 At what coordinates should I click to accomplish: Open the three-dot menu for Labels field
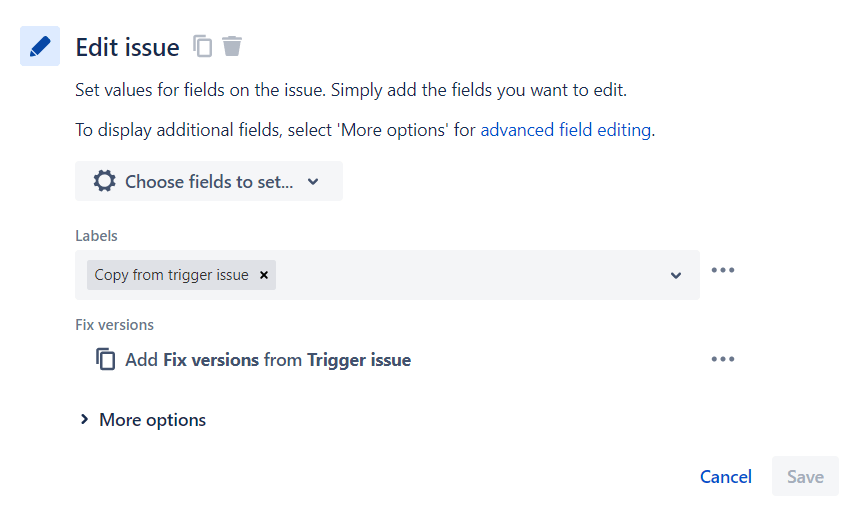[722, 270]
